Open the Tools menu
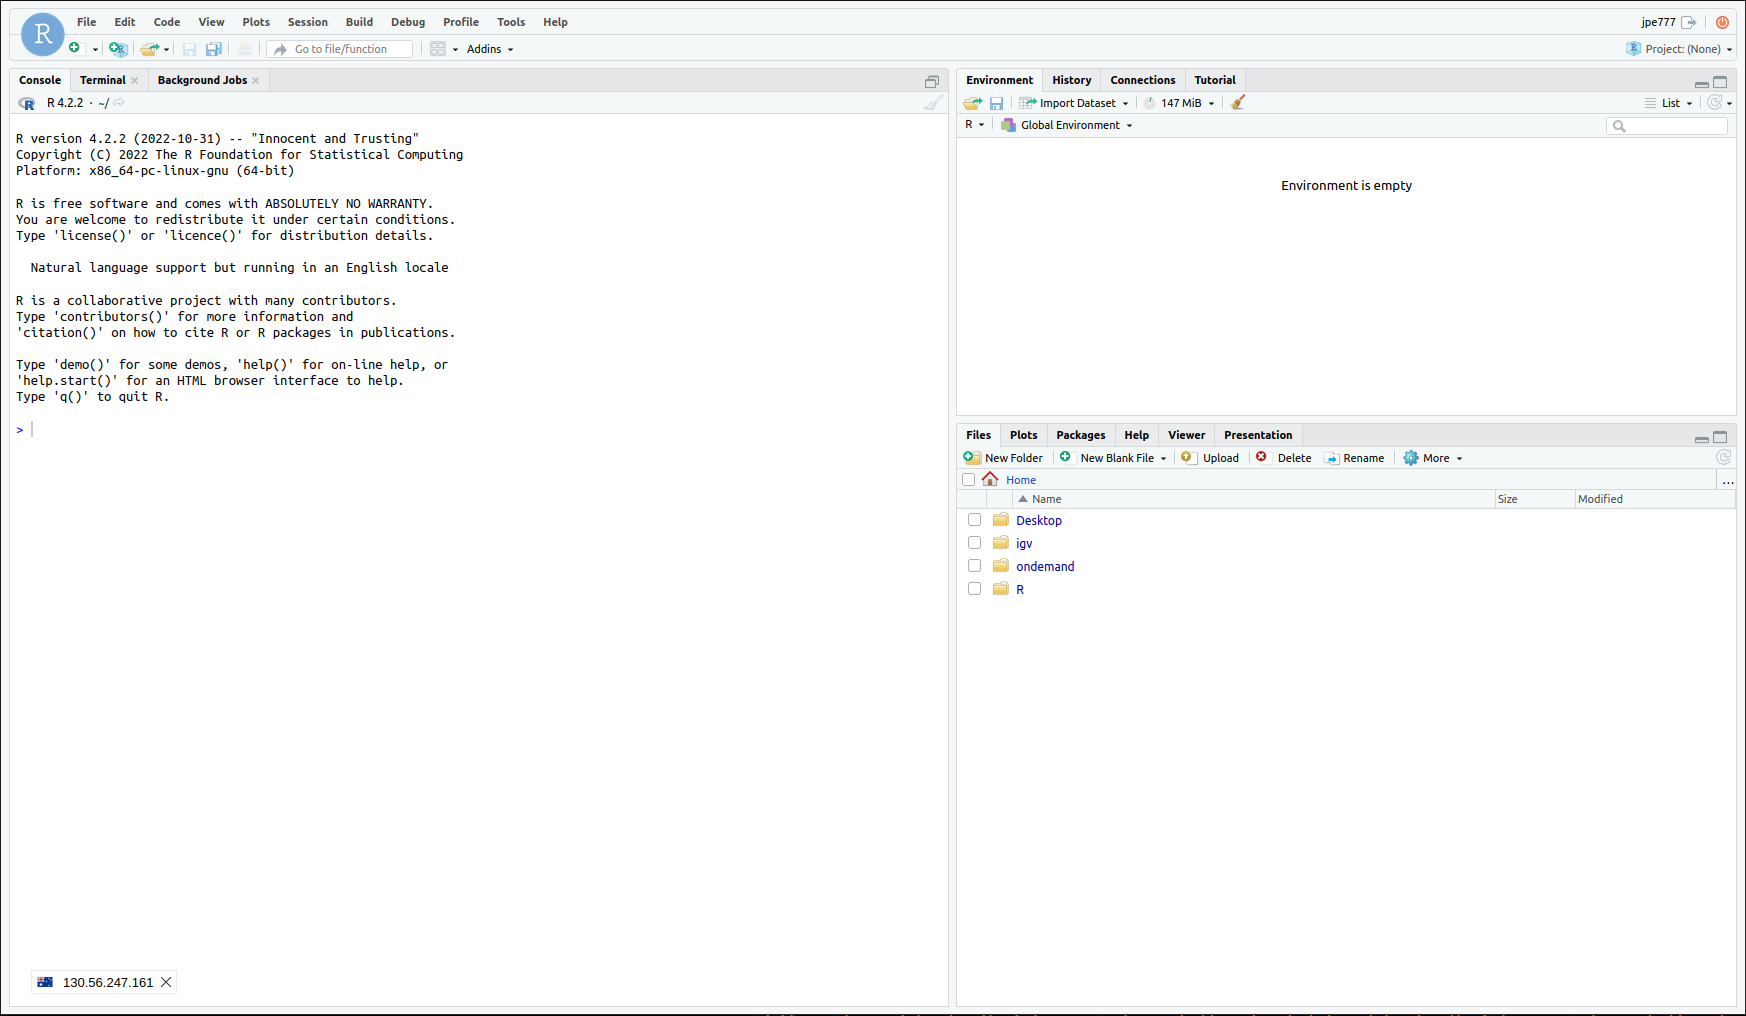The height and width of the screenshot is (1016, 1746). pyautogui.click(x=511, y=22)
